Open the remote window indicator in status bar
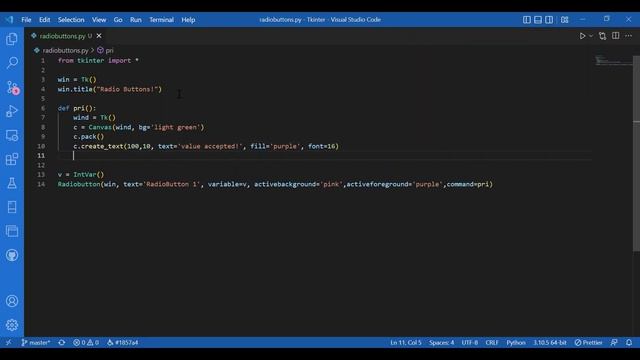The height and width of the screenshot is (360, 640). [x=9, y=342]
